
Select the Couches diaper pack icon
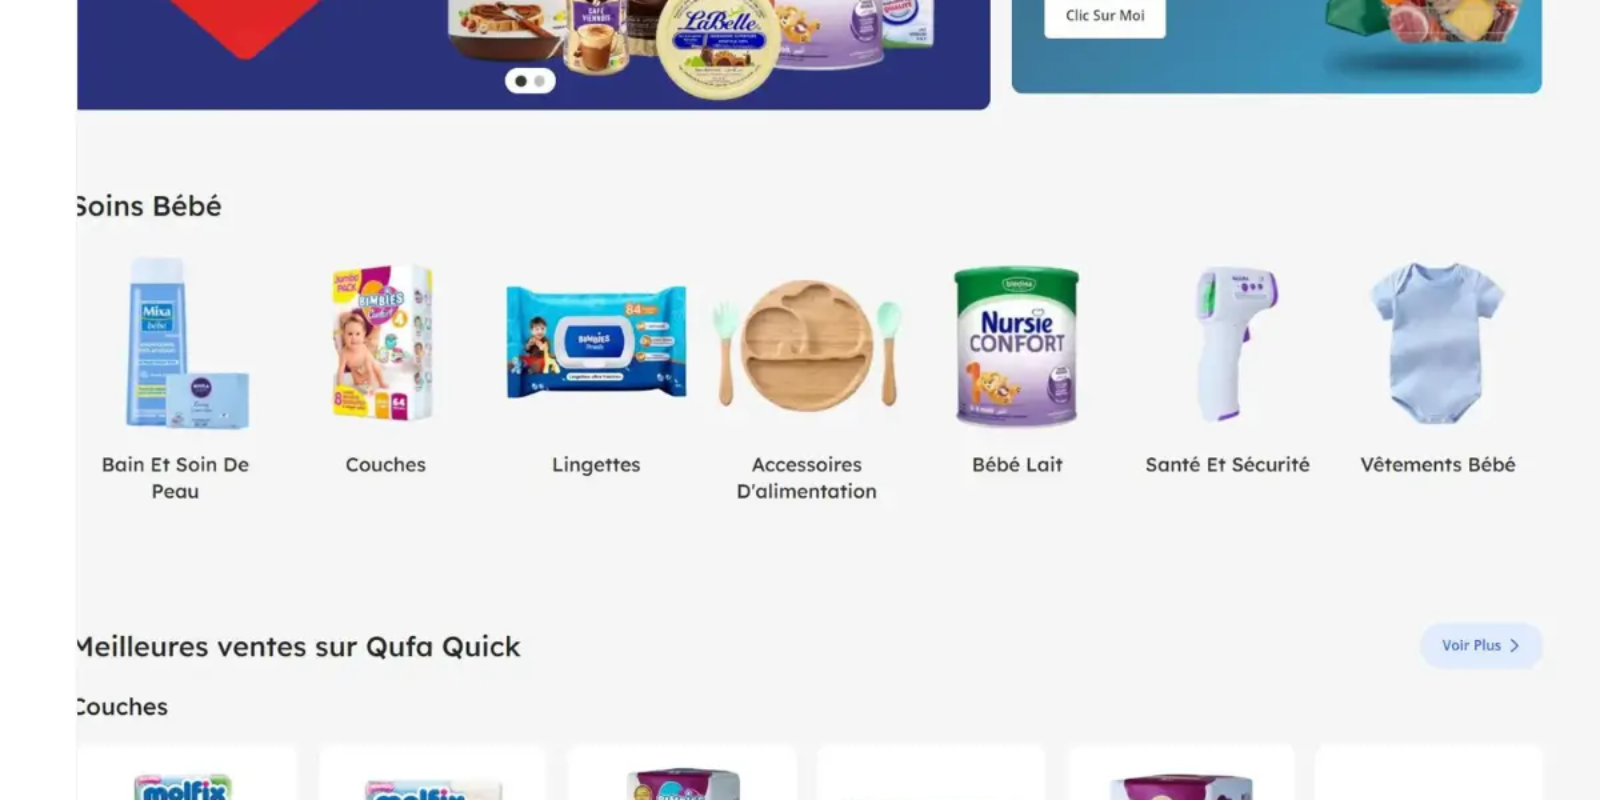point(385,344)
